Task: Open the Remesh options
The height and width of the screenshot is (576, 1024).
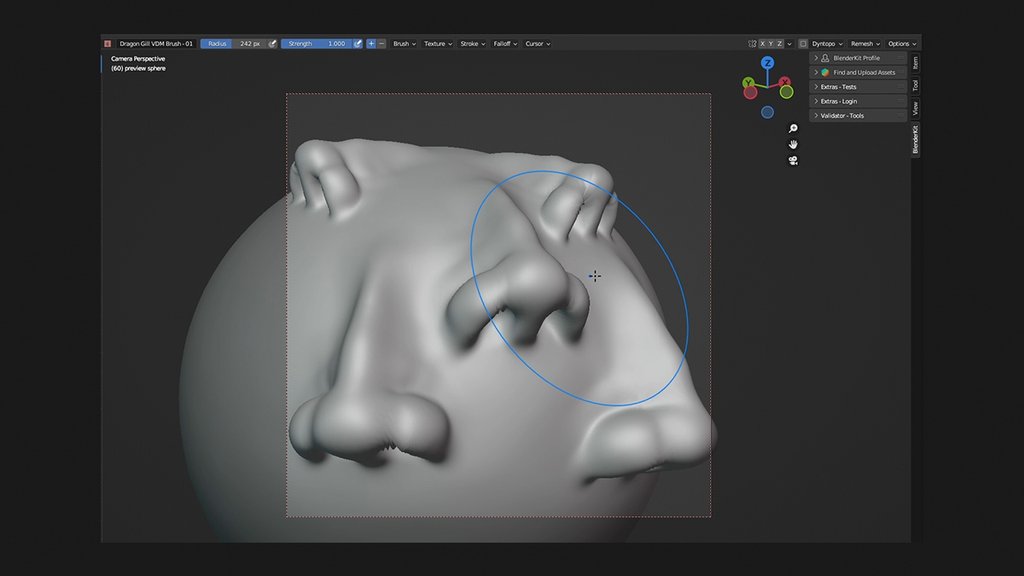Action: 865,43
